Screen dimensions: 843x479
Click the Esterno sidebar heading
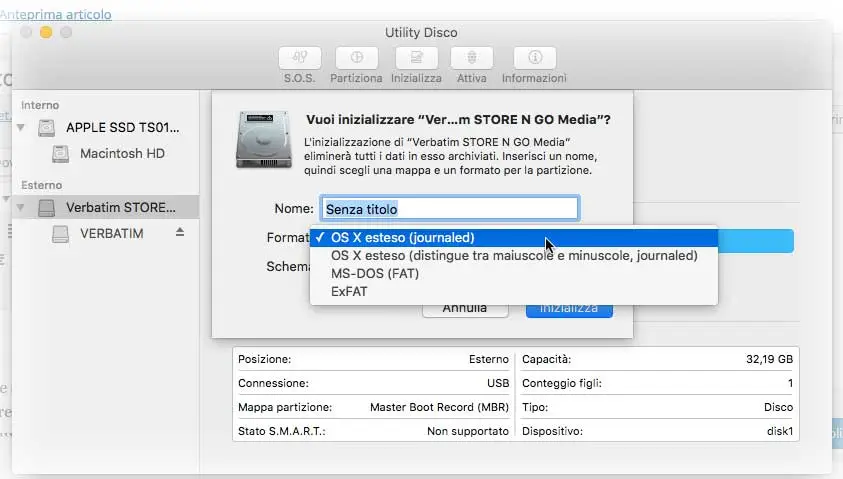(41, 185)
